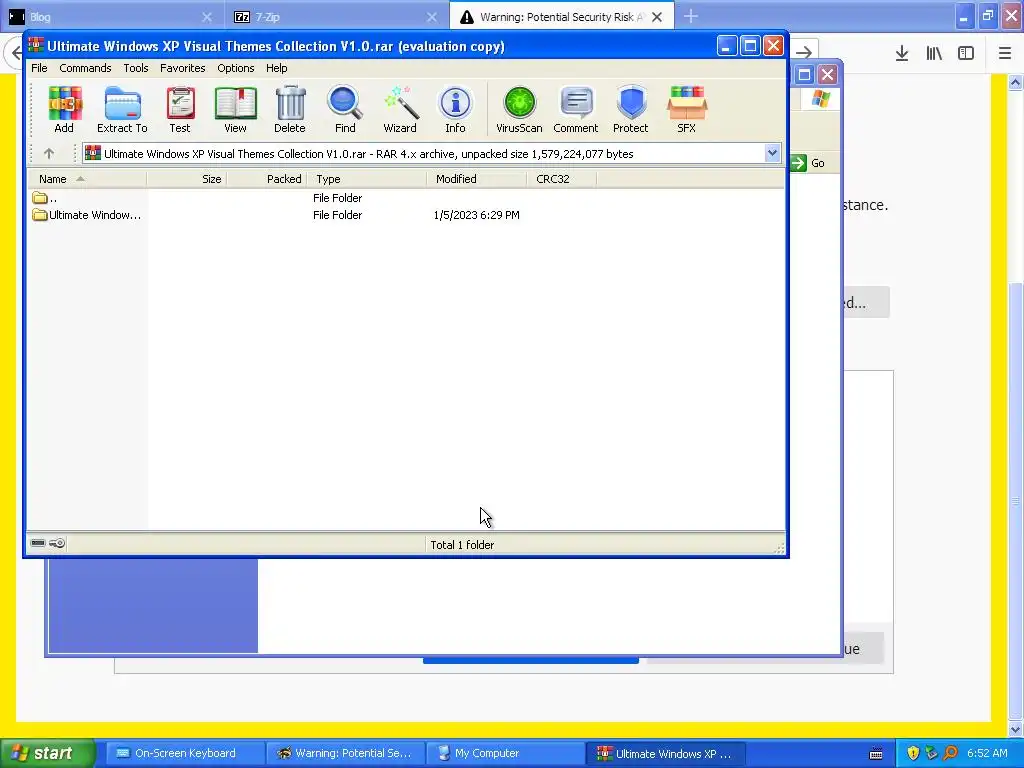This screenshot has height=768, width=1024.
Task: Open the Tools menu
Action: [136, 68]
